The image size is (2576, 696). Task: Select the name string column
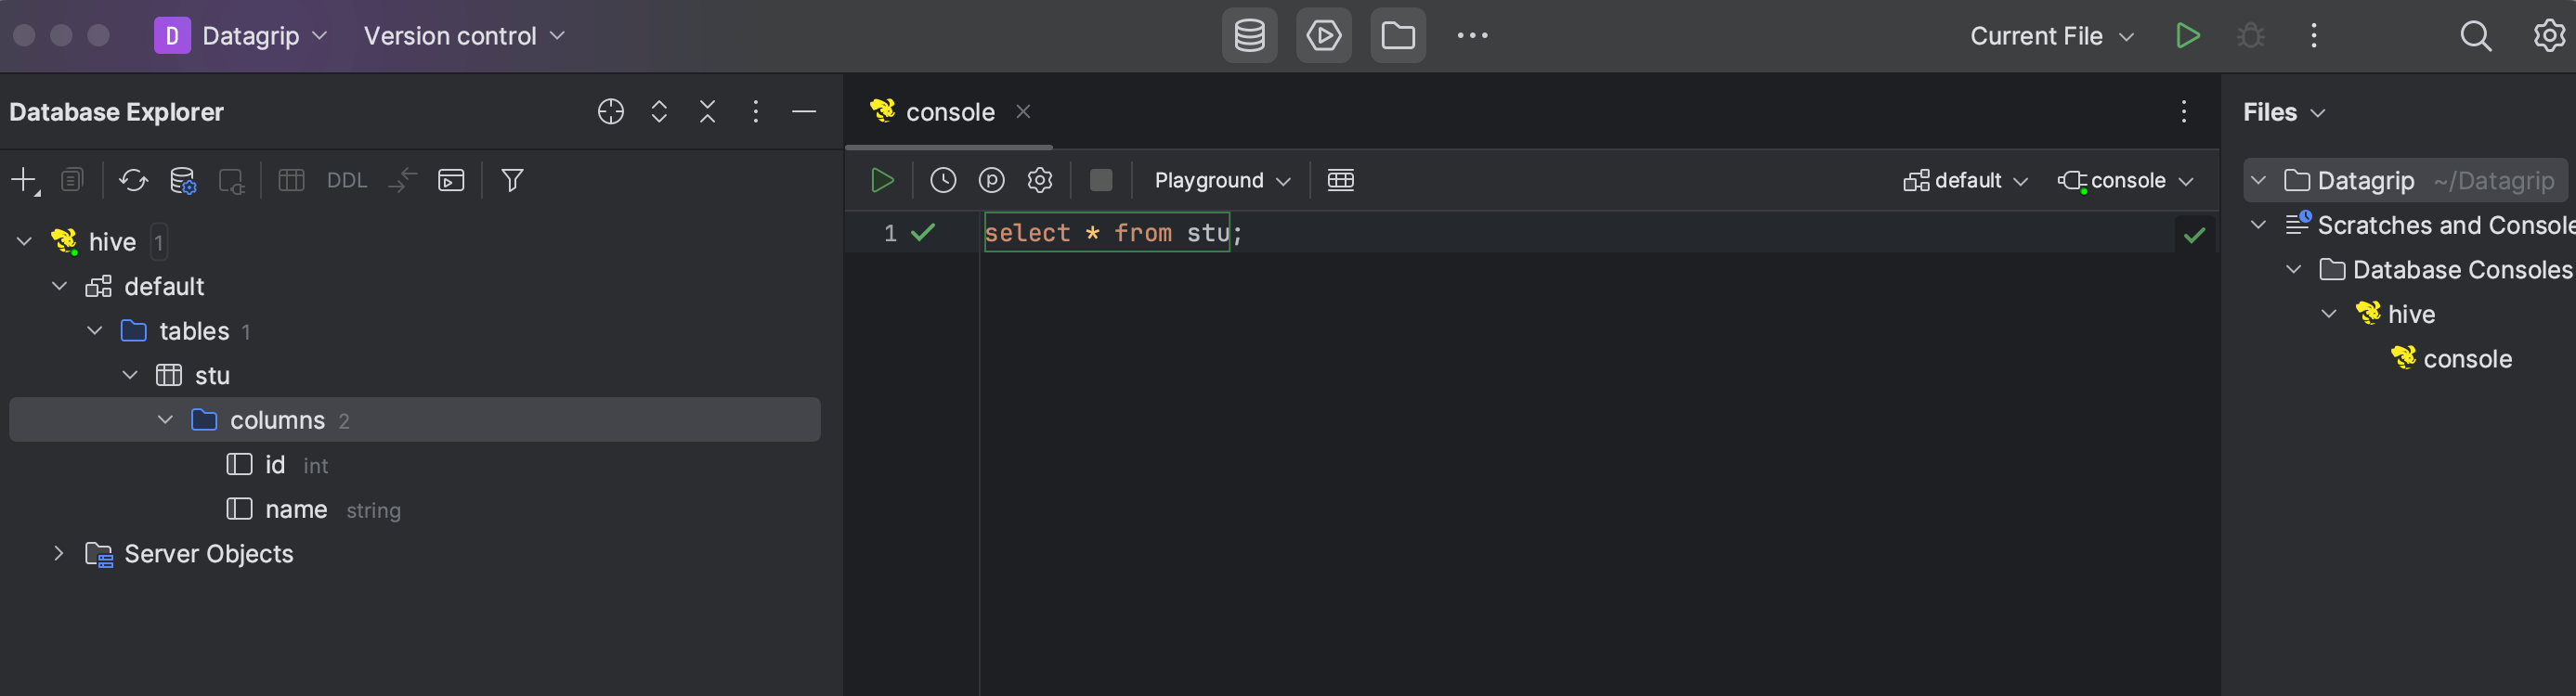click(313, 510)
